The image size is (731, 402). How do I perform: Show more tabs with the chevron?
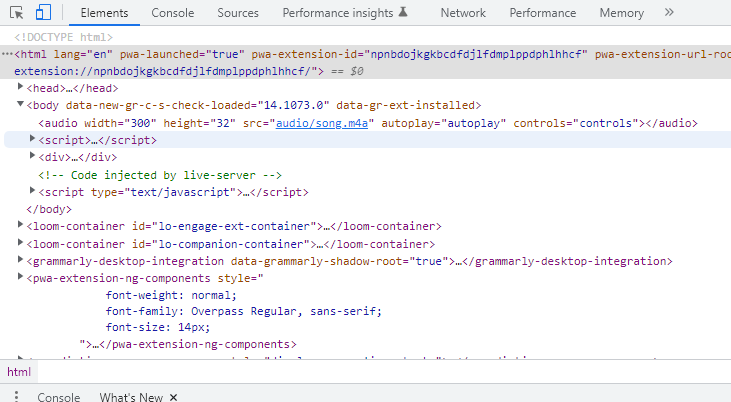(669, 12)
